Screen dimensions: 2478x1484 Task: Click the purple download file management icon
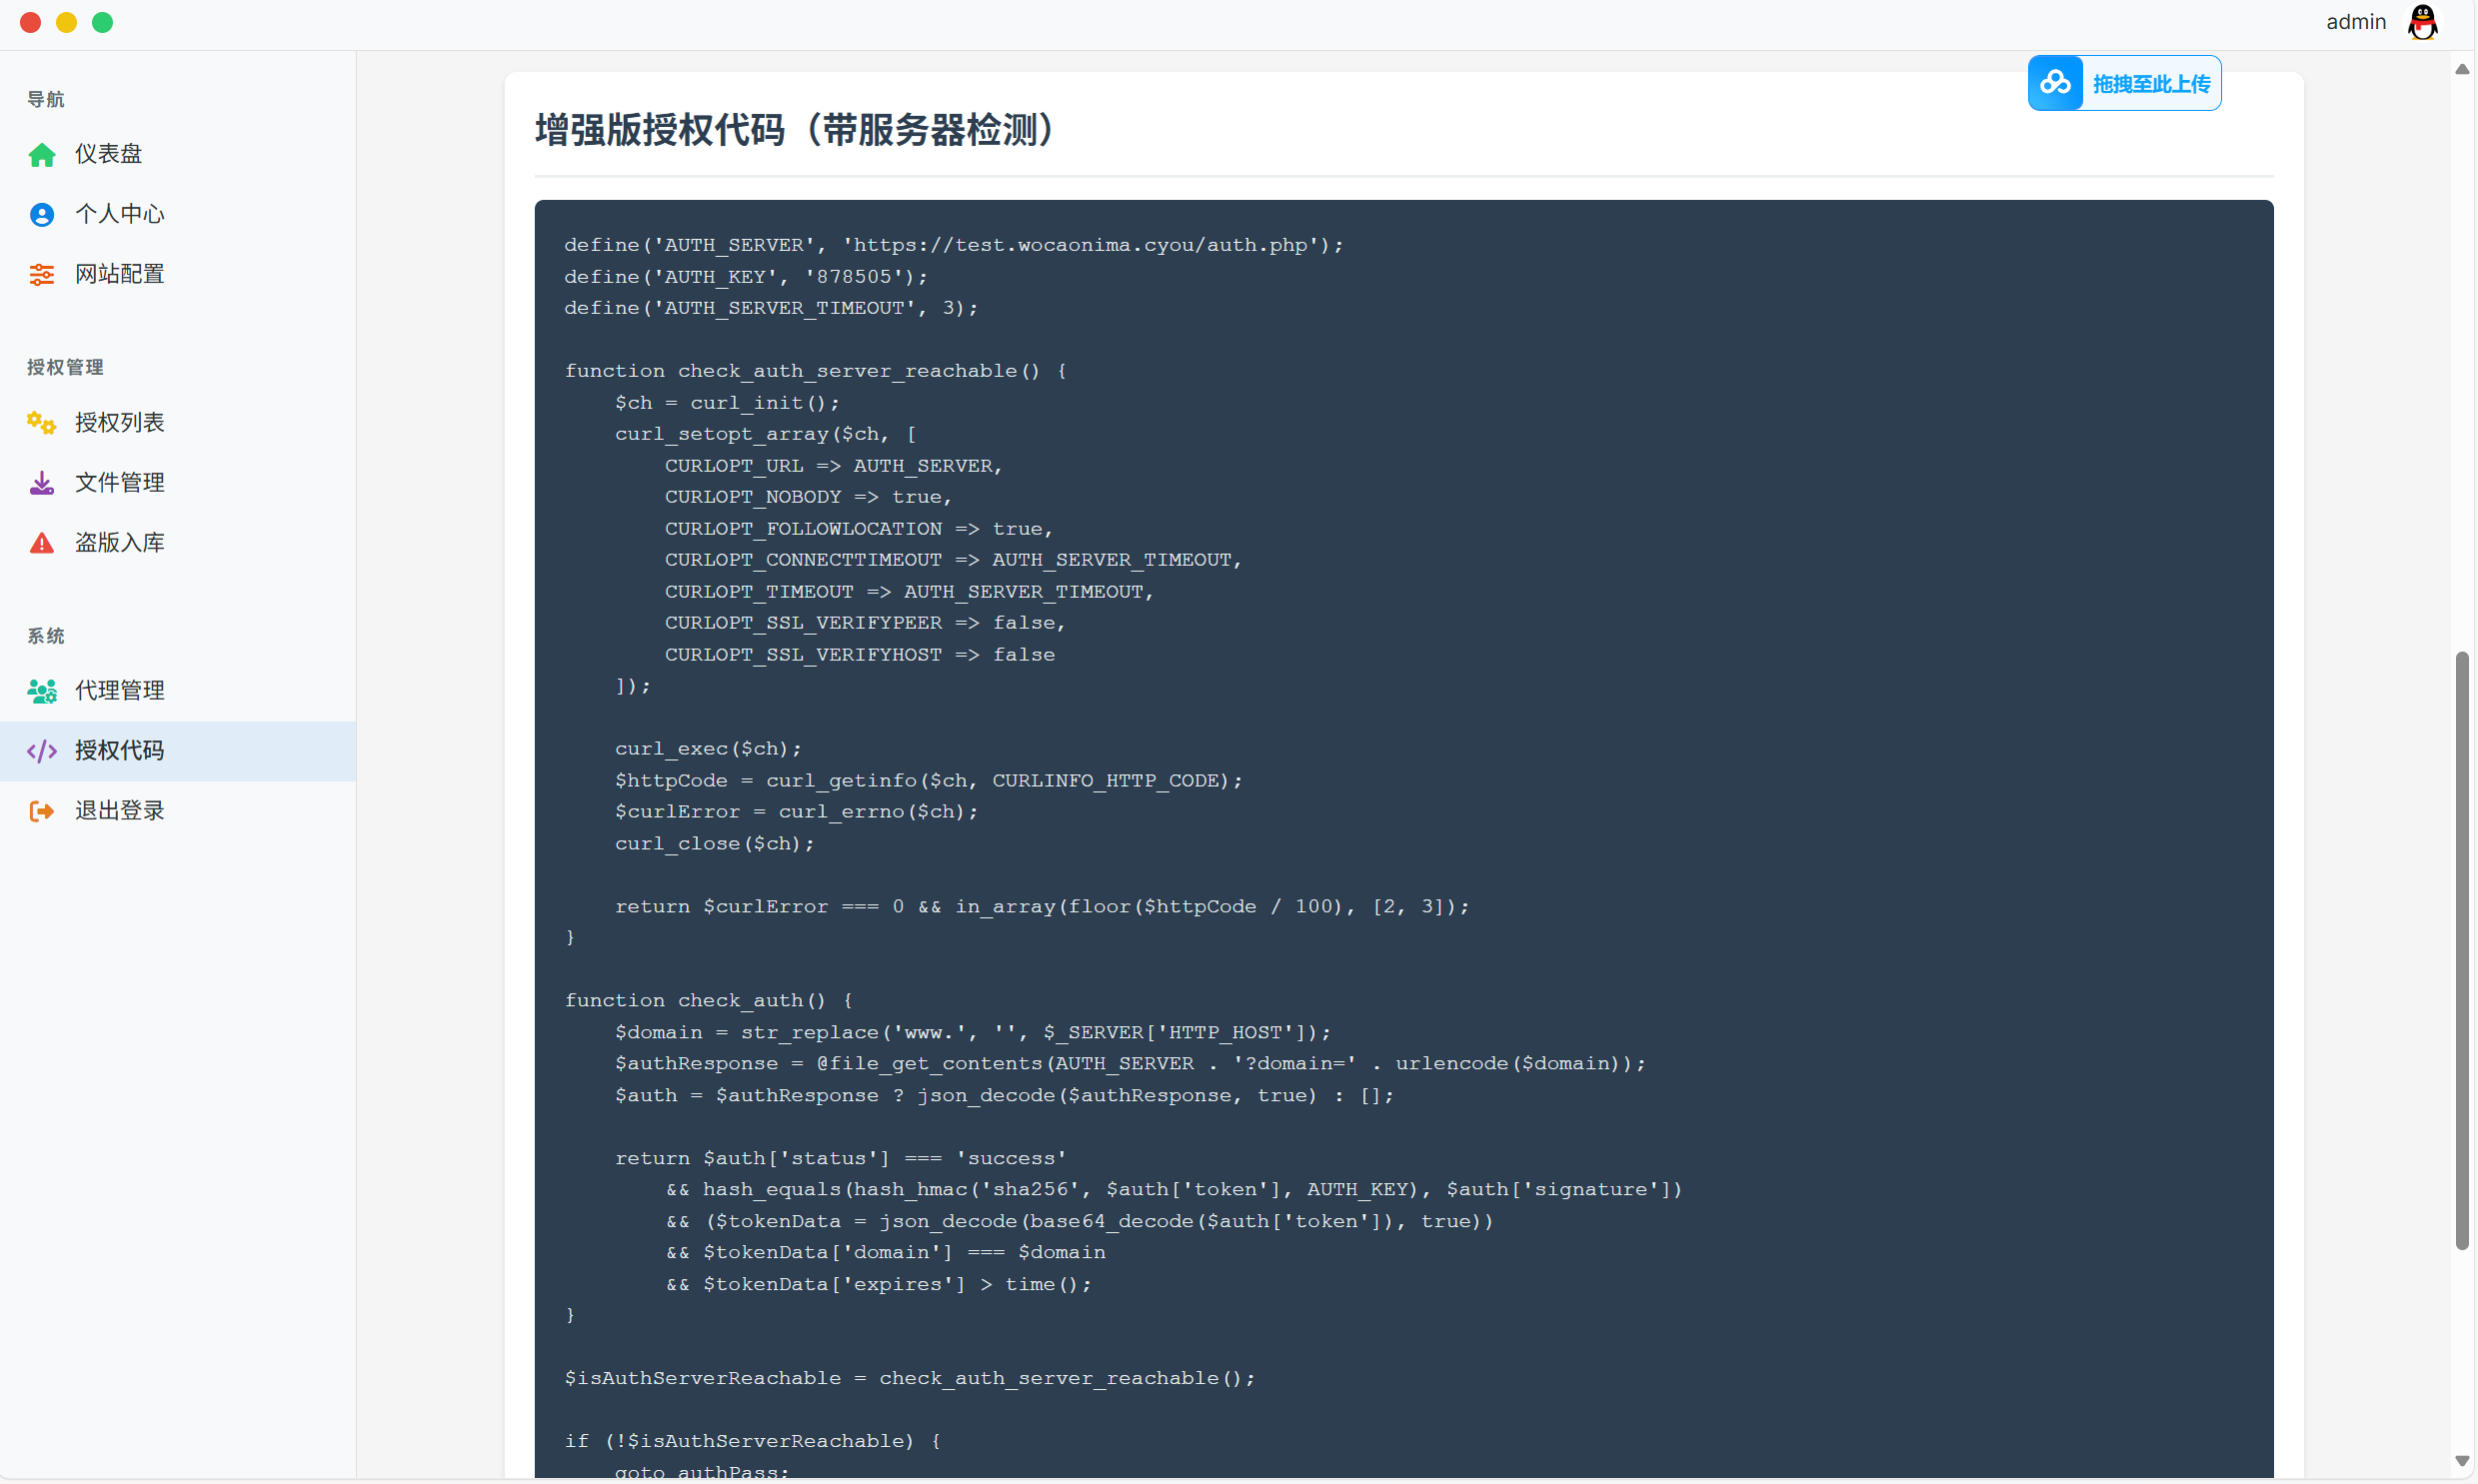tap(42, 483)
